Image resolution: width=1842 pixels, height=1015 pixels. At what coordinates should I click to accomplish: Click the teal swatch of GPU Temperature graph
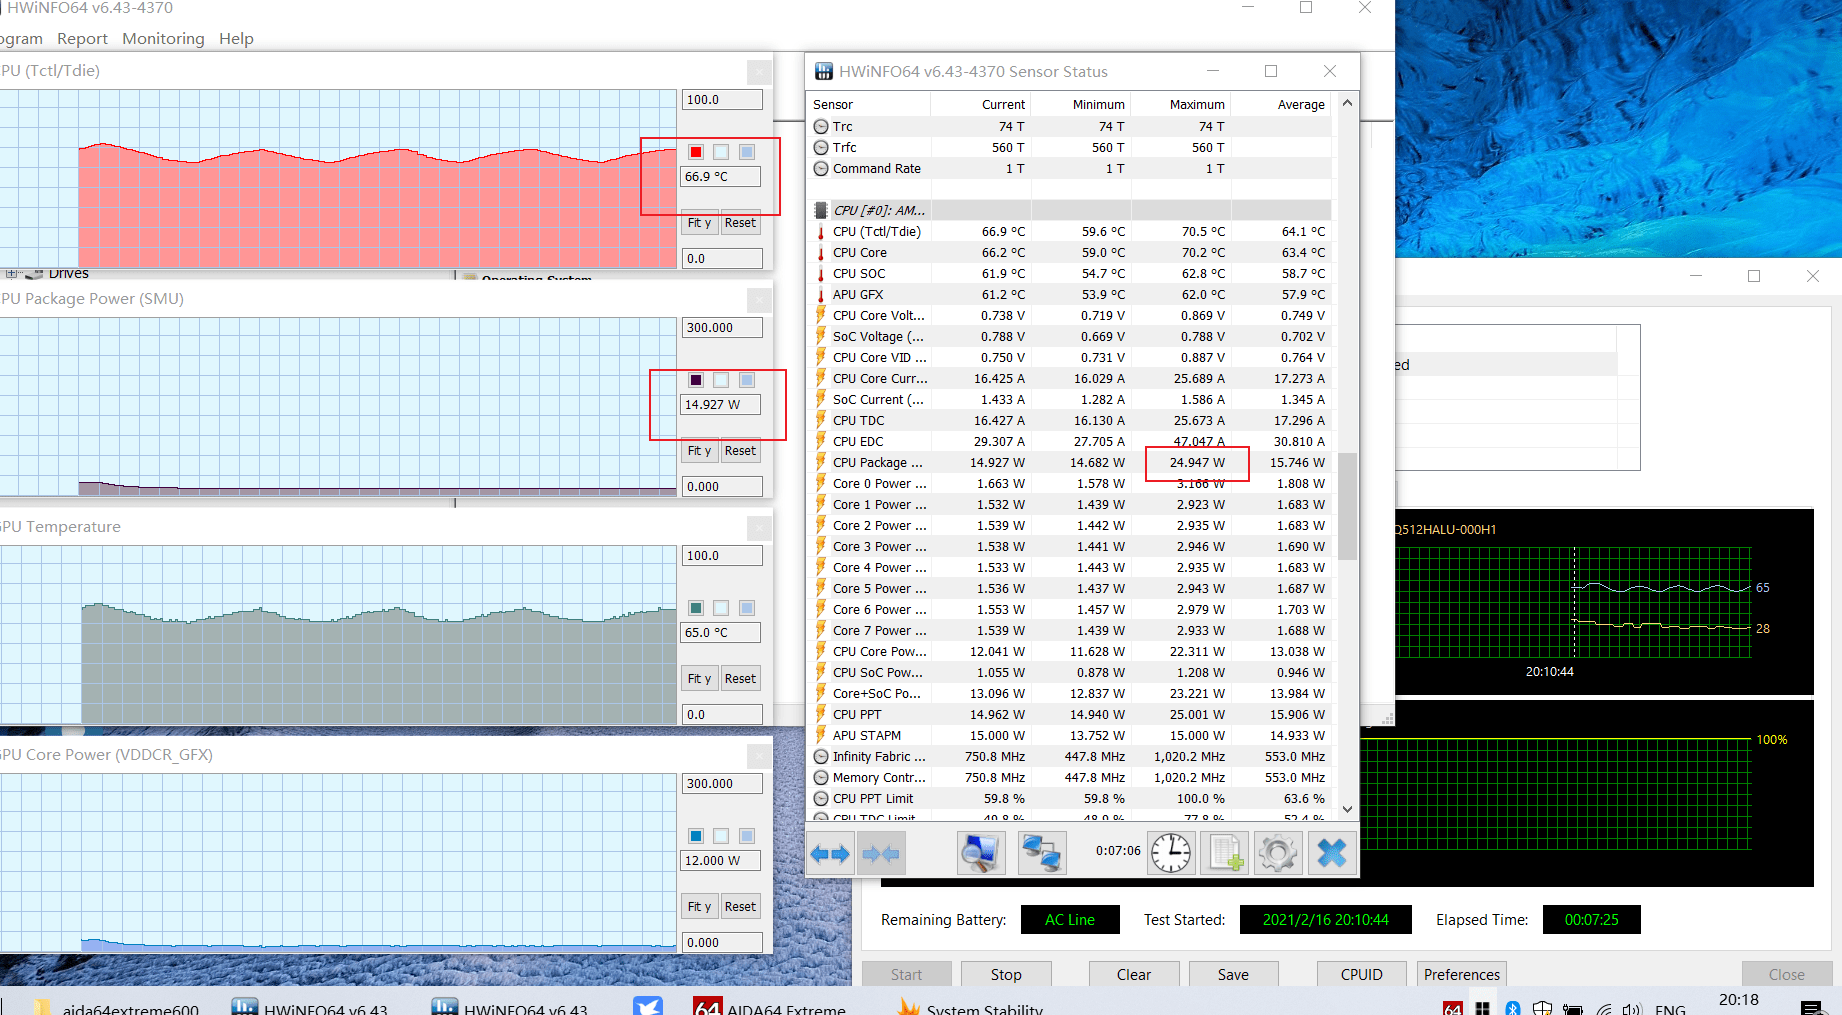coord(696,608)
